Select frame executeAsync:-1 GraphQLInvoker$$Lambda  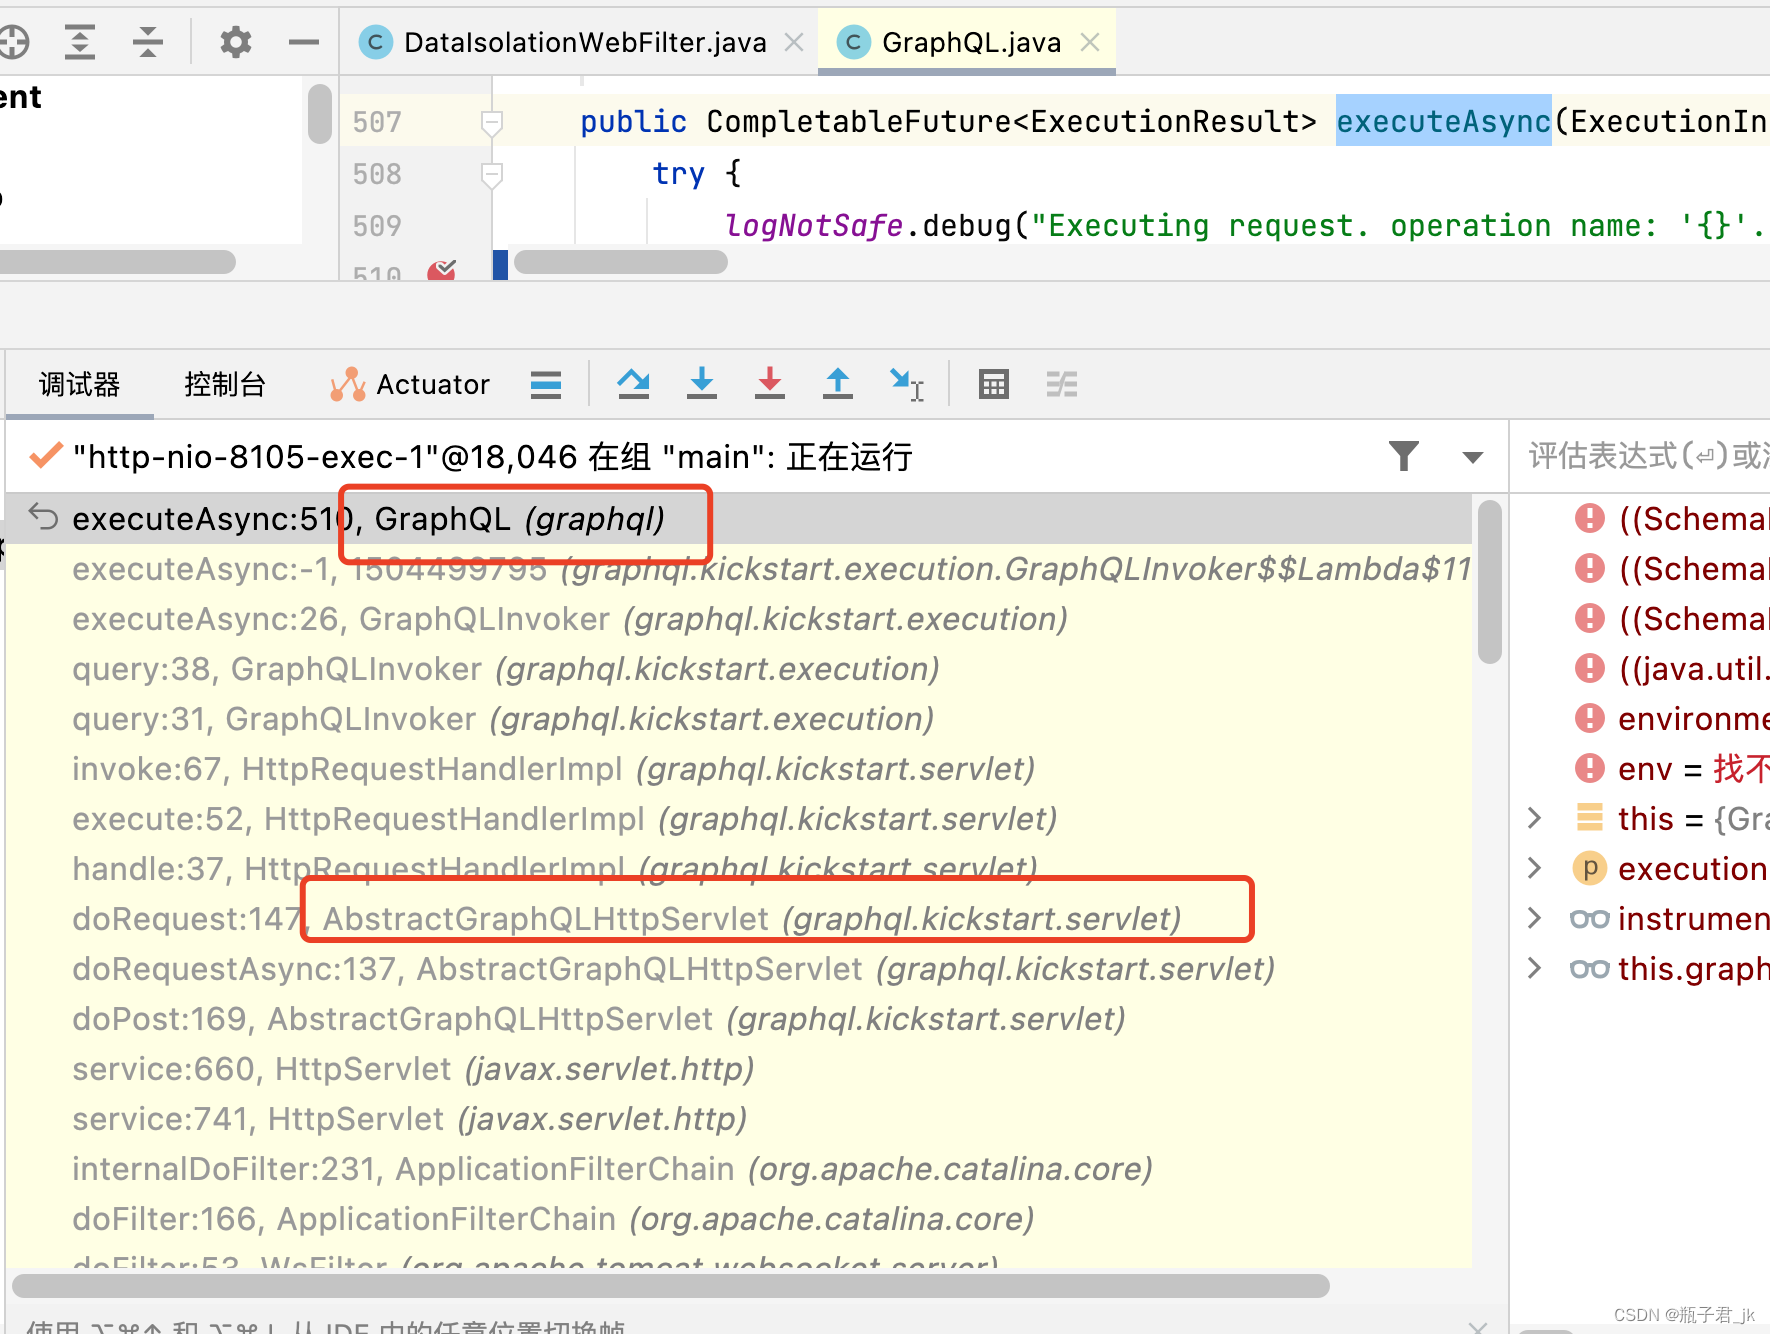click(x=740, y=569)
